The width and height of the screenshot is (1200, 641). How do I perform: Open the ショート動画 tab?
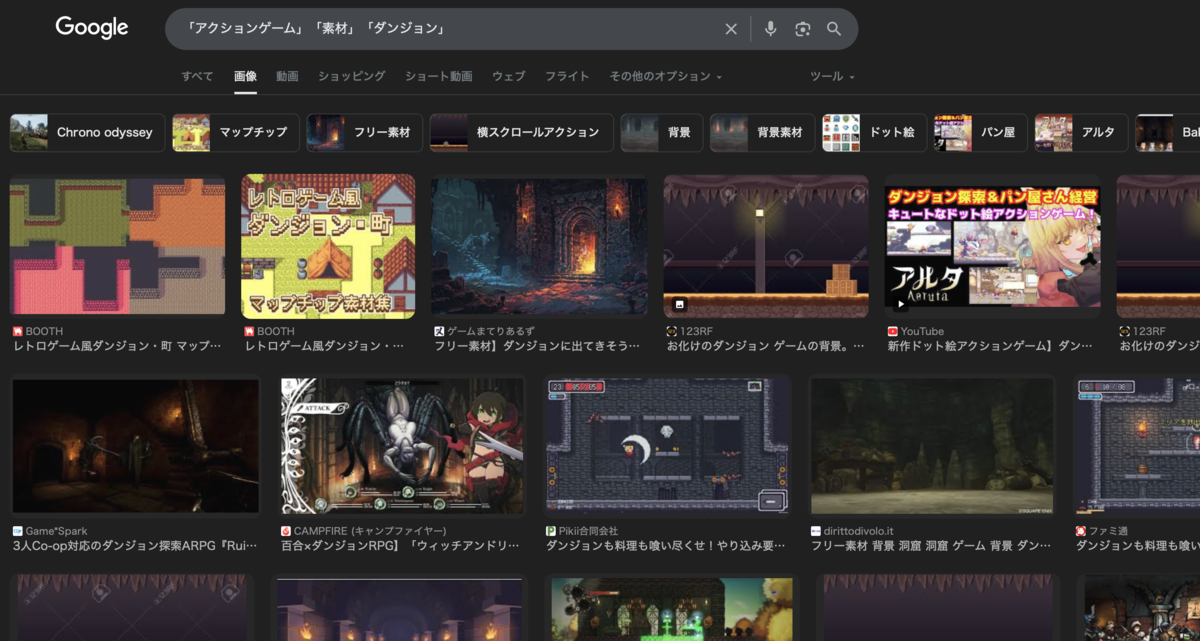[x=438, y=76]
